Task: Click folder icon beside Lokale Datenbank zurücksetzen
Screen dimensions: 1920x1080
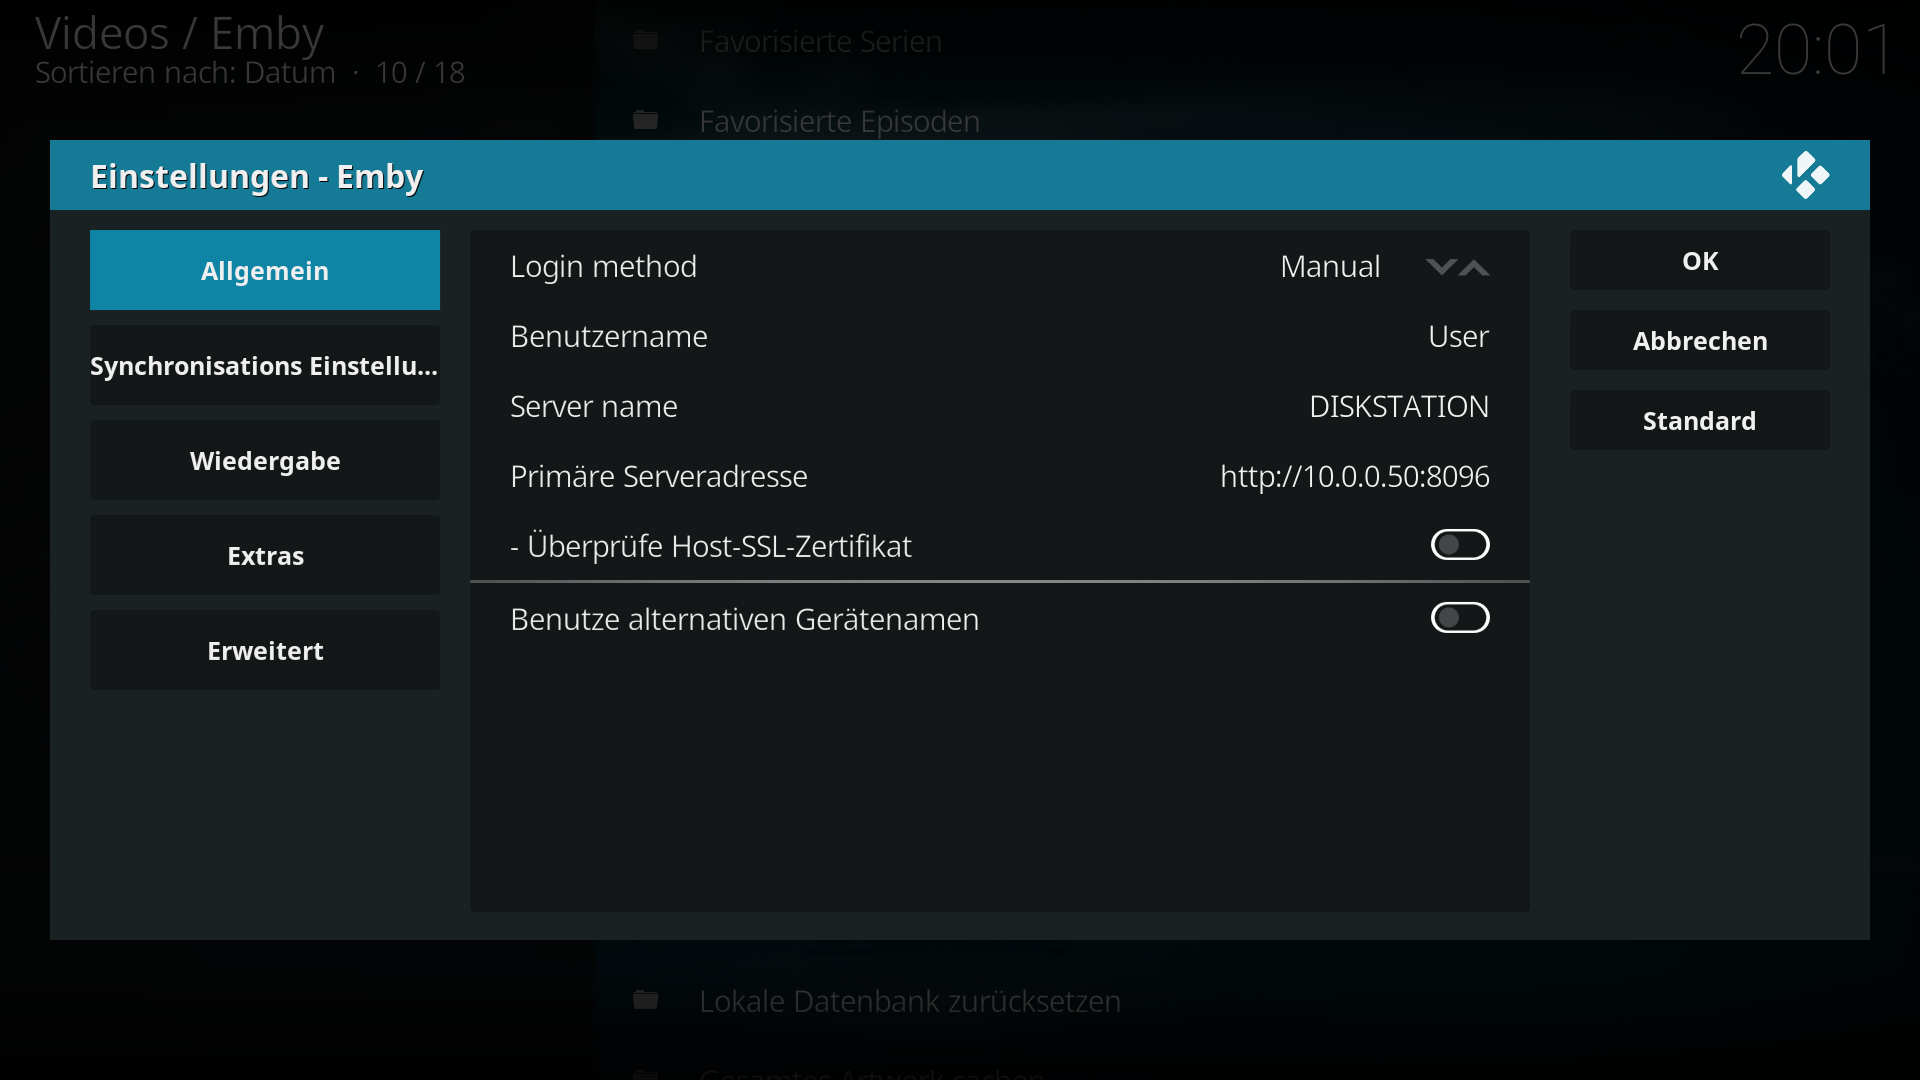Action: click(x=646, y=1000)
